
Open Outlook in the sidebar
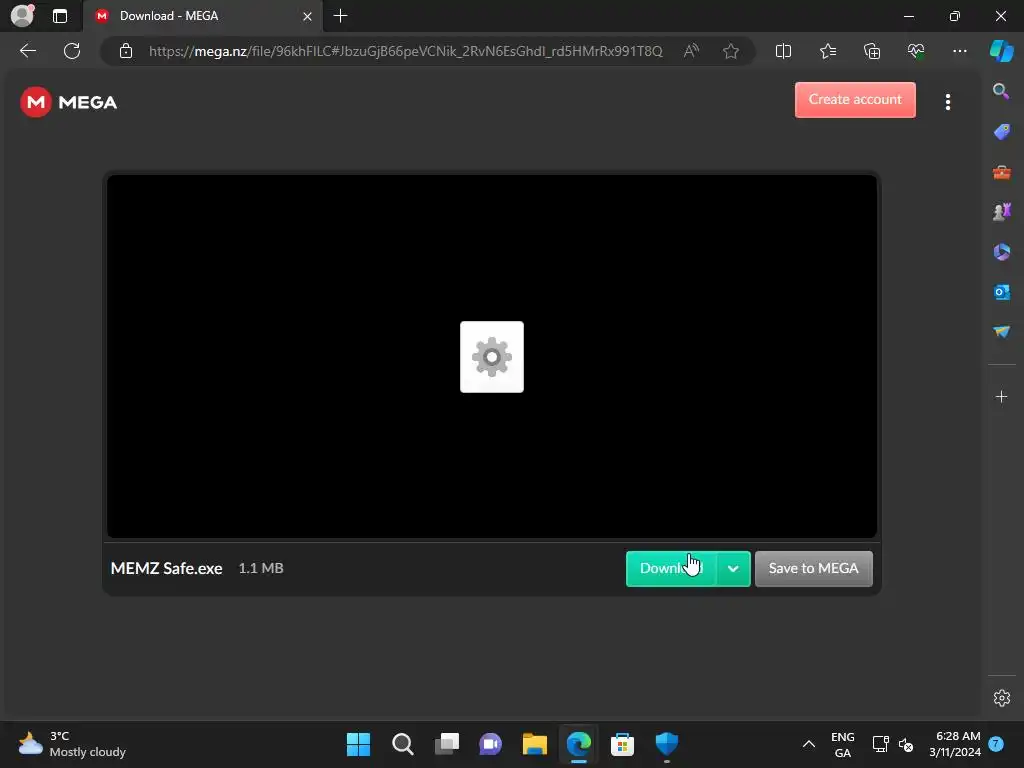coord(1001,292)
